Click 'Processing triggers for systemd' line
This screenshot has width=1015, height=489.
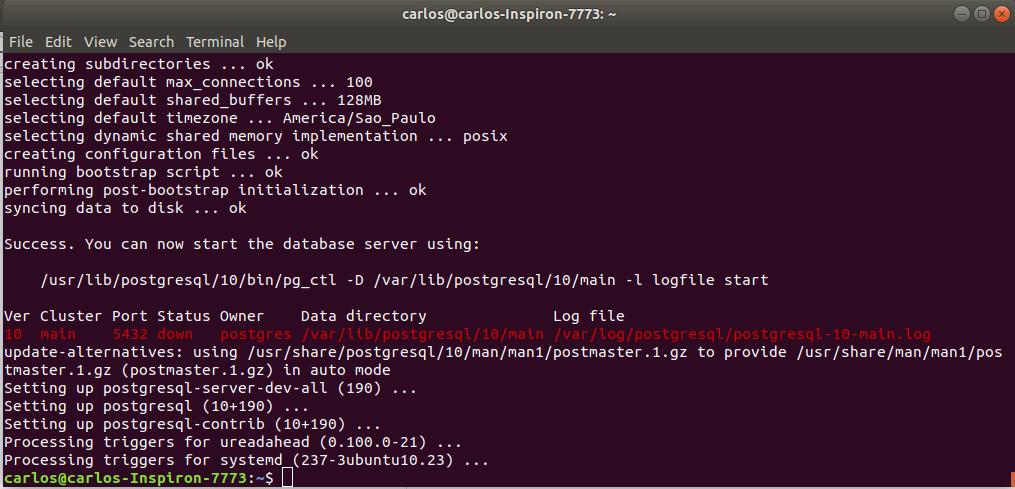click(246, 461)
